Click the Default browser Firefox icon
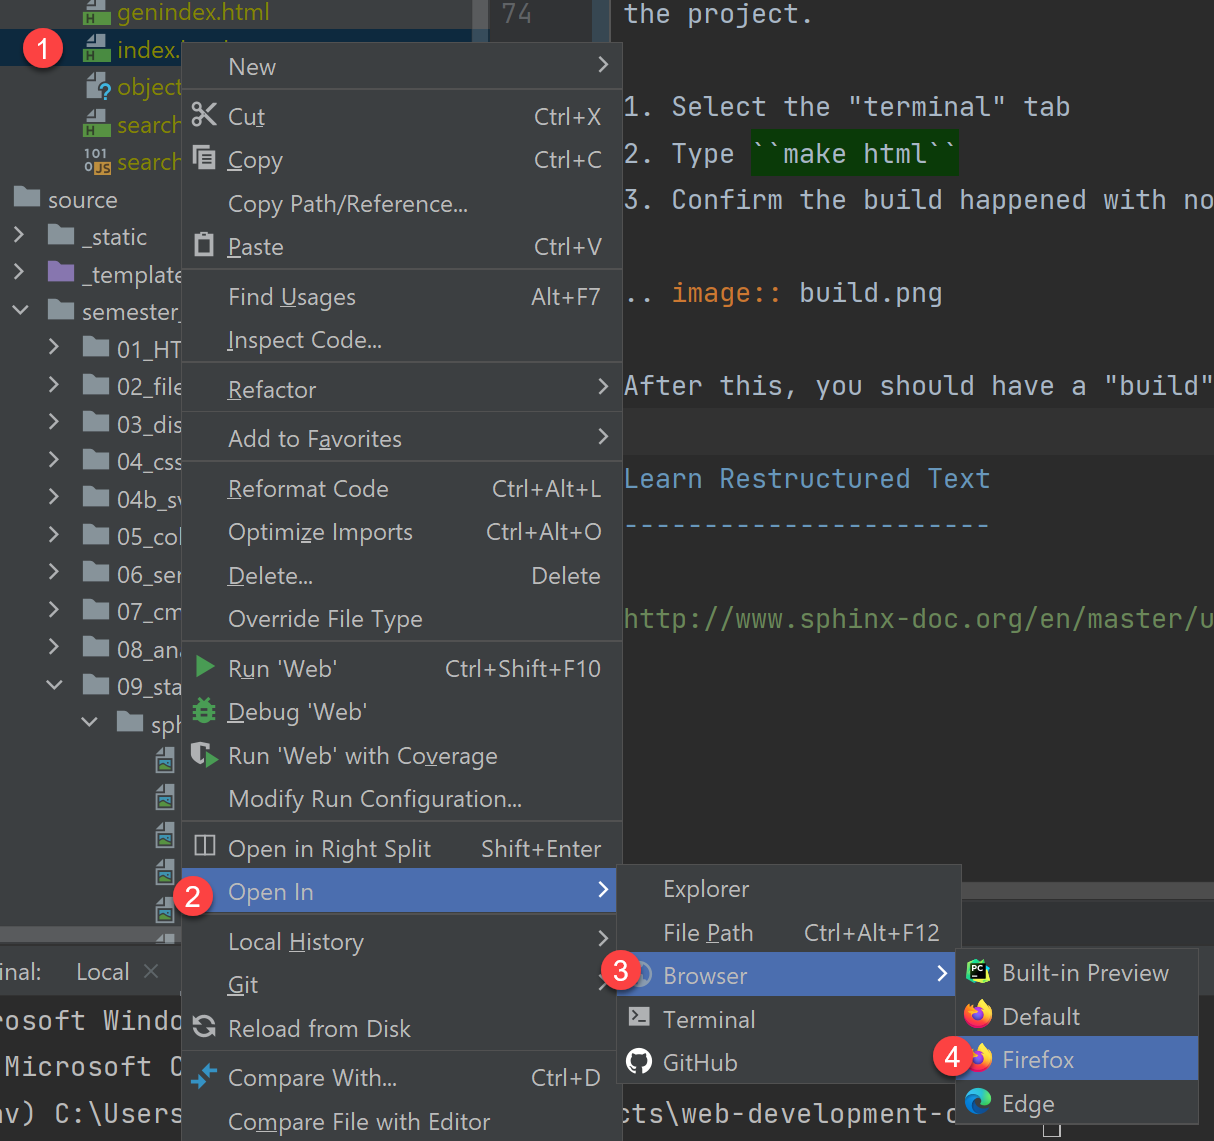The width and height of the screenshot is (1214, 1141). [x=978, y=1015]
